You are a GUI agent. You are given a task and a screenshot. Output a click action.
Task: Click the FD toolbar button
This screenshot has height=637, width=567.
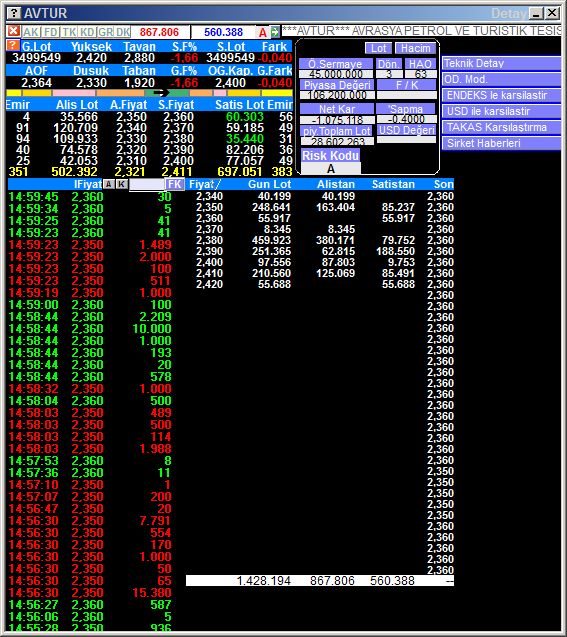point(51,32)
